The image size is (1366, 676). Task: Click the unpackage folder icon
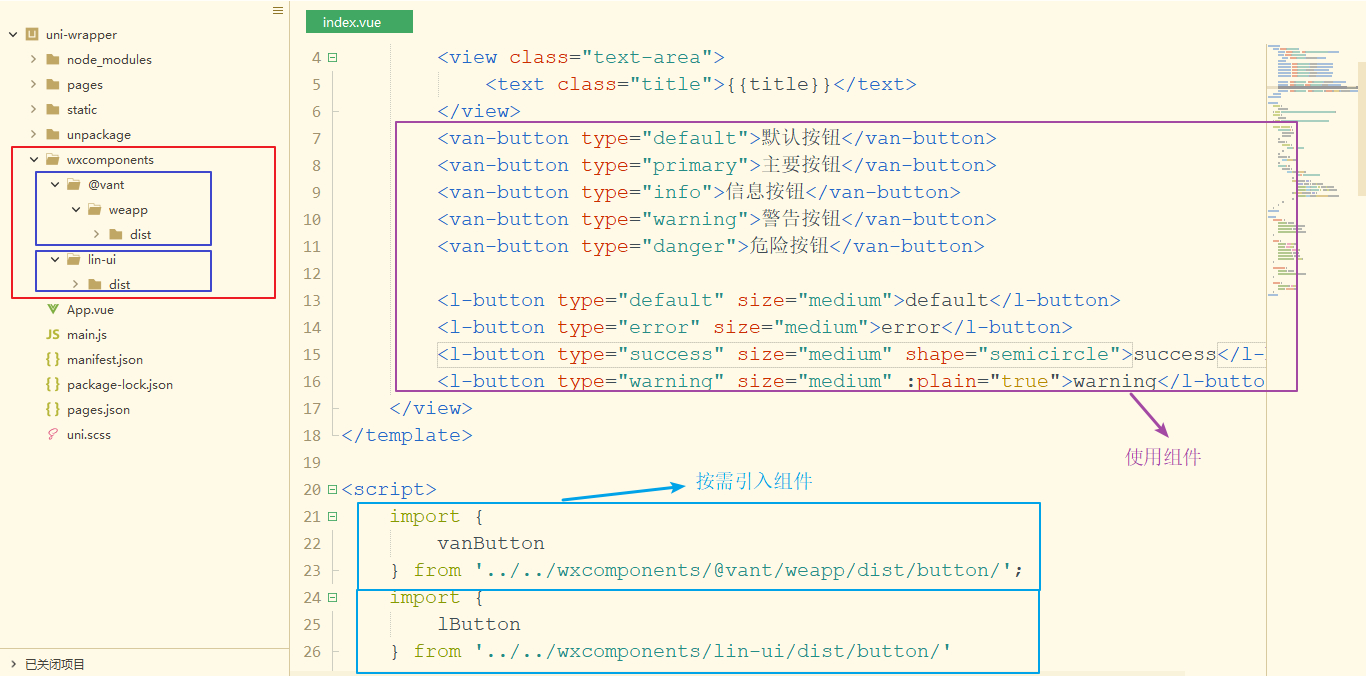(53, 134)
